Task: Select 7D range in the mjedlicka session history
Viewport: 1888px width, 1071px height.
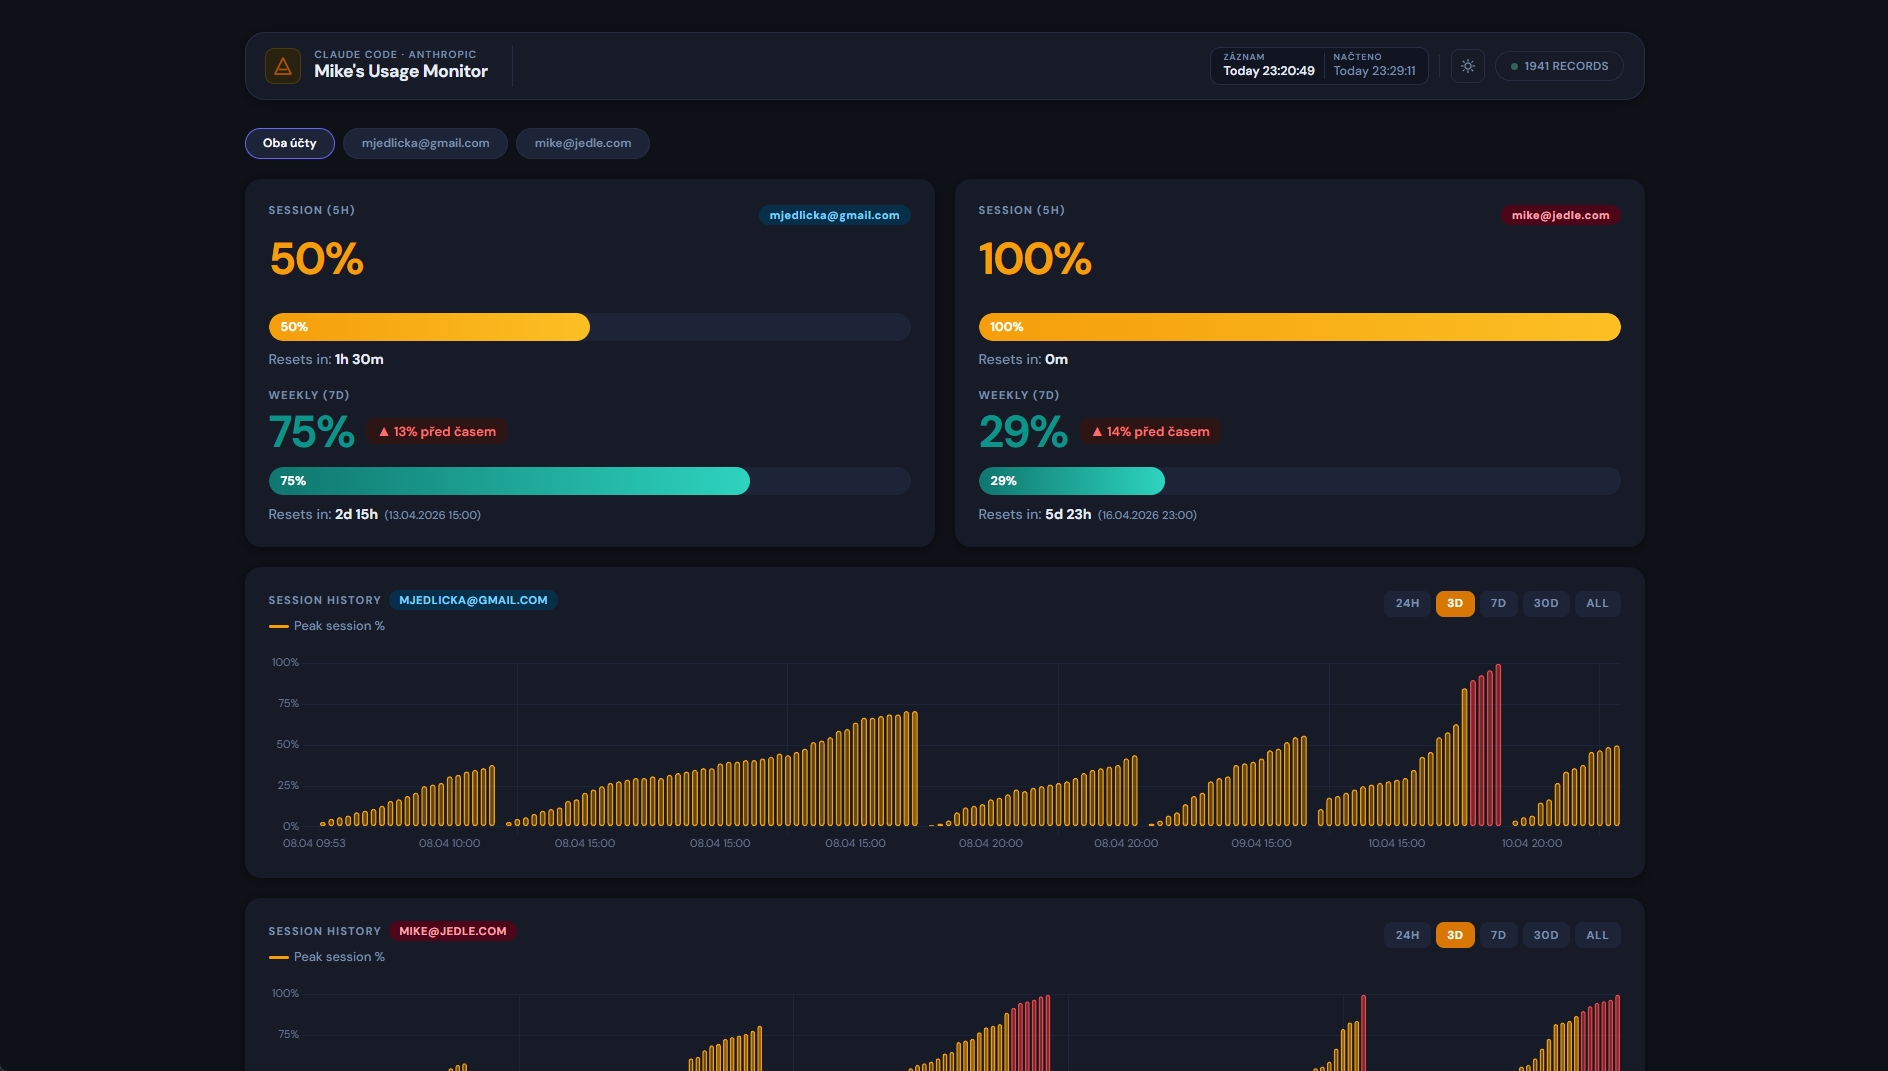Action: pyautogui.click(x=1497, y=603)
